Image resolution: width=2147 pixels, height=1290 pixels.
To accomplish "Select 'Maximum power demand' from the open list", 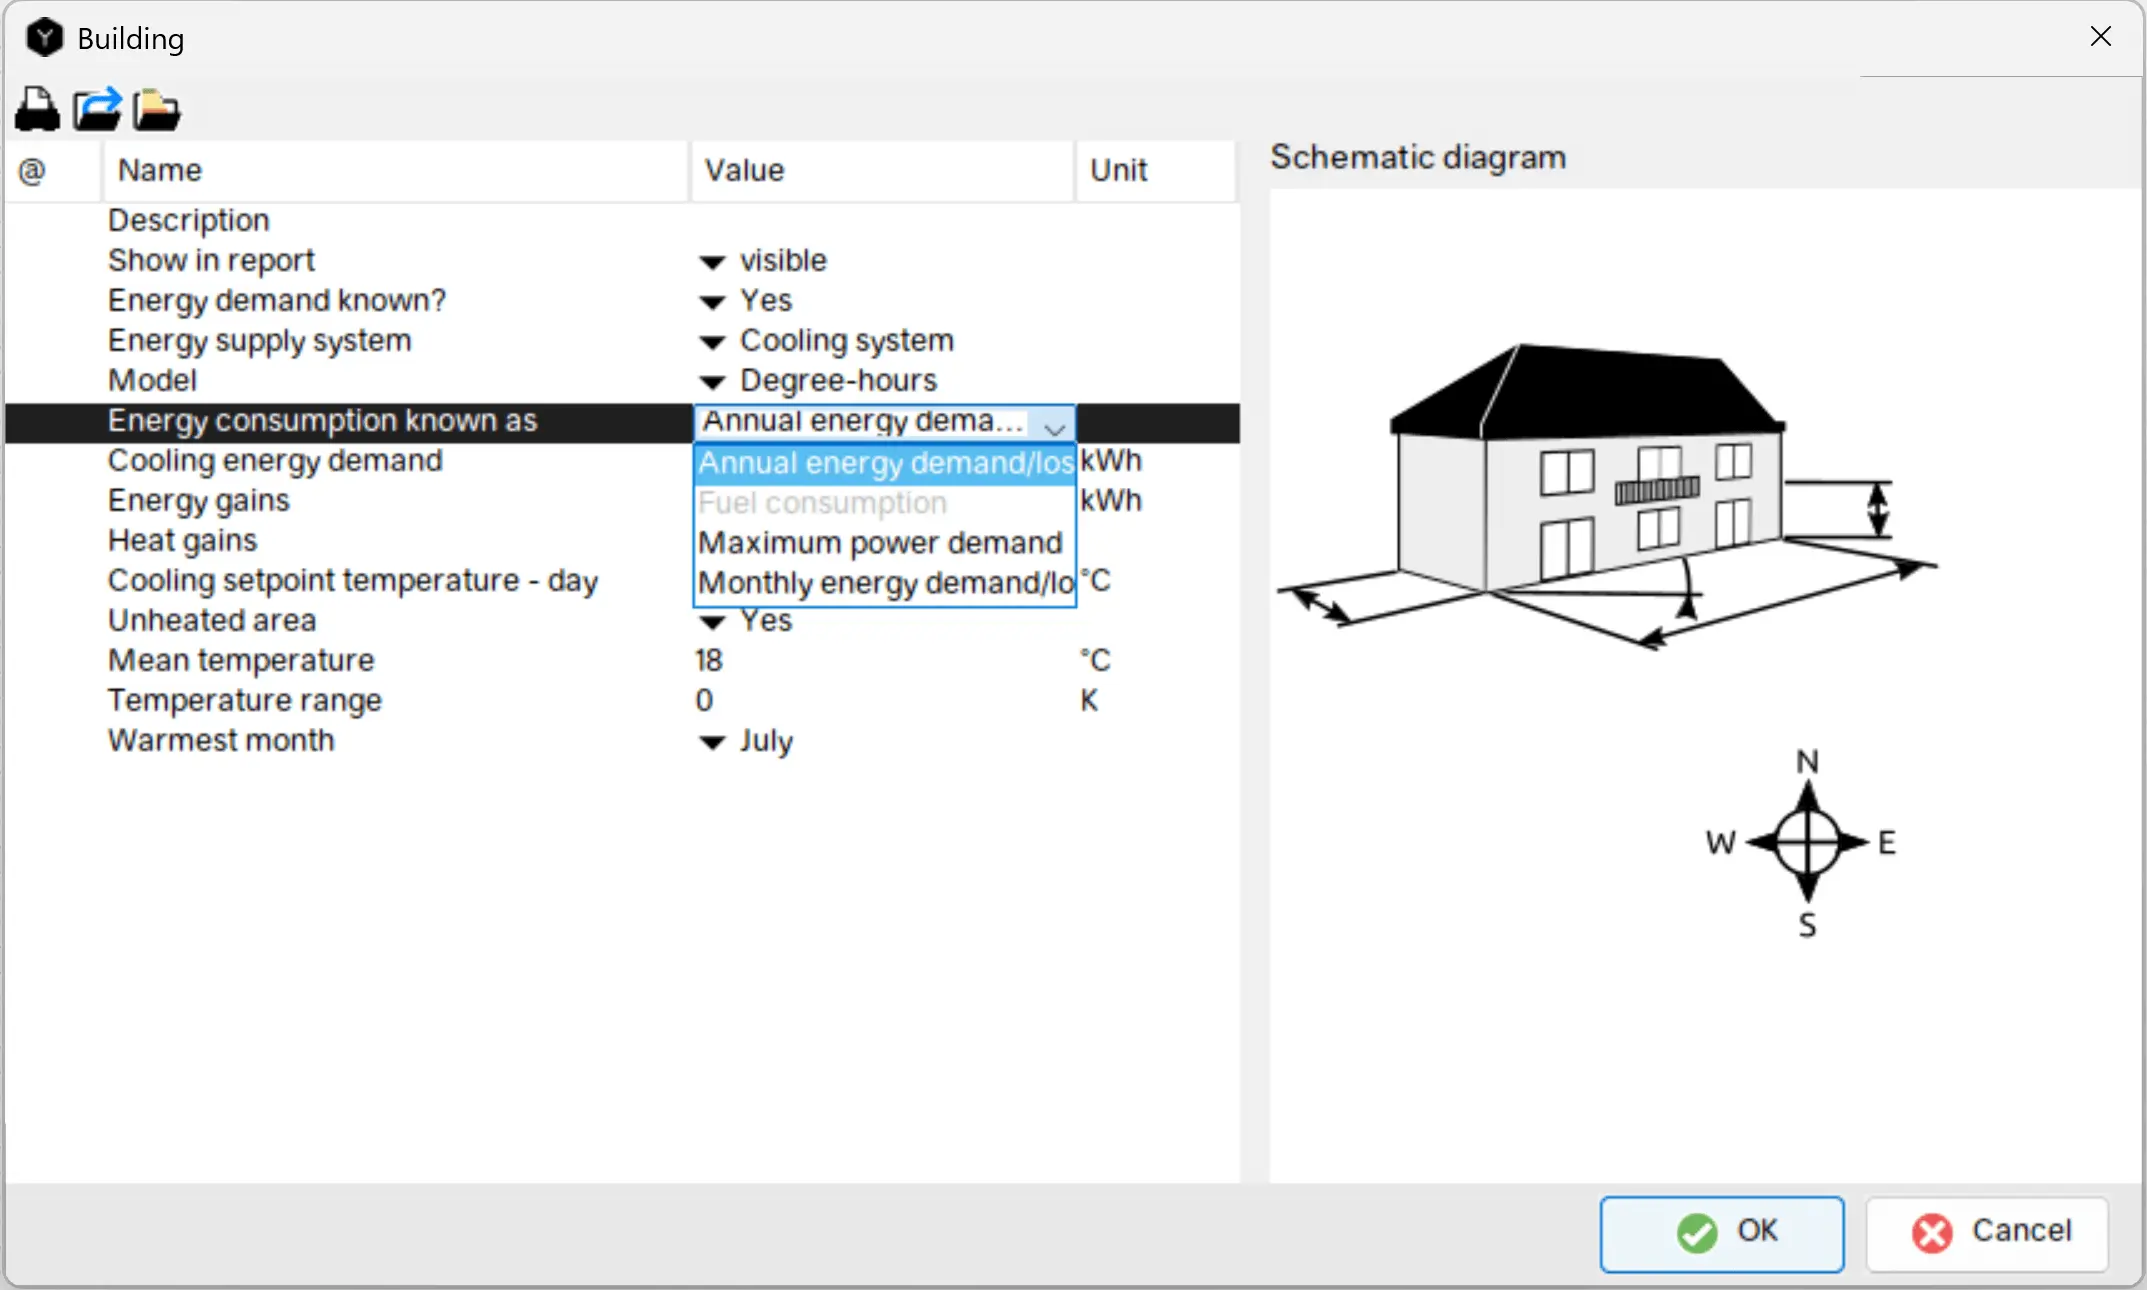I will (x=880, y=543).
